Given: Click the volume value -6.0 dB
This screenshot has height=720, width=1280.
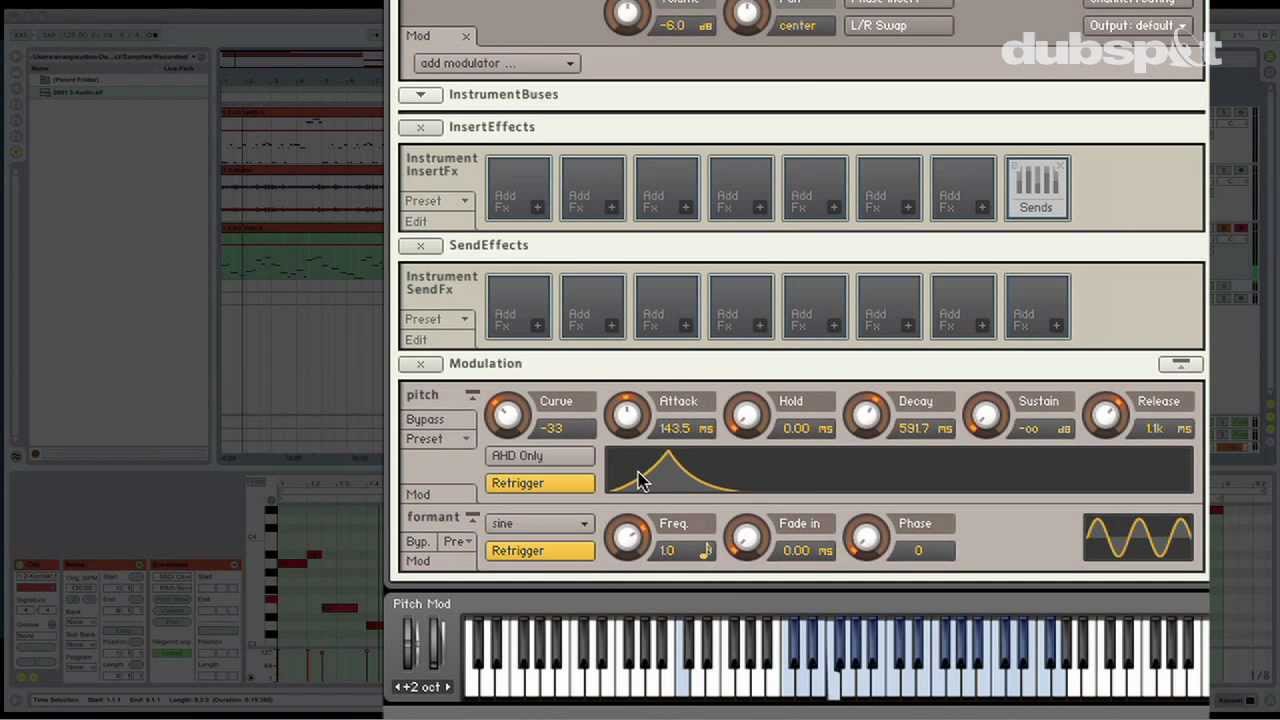Looking at the screenshot, I should 685,26.
